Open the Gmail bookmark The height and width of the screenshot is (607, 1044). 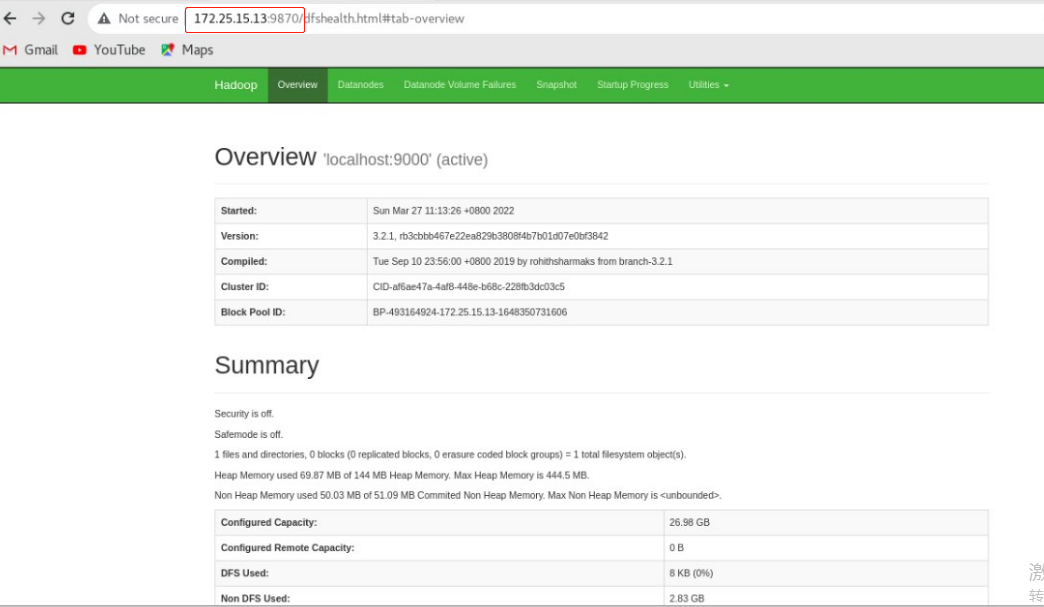click(31, 50)
